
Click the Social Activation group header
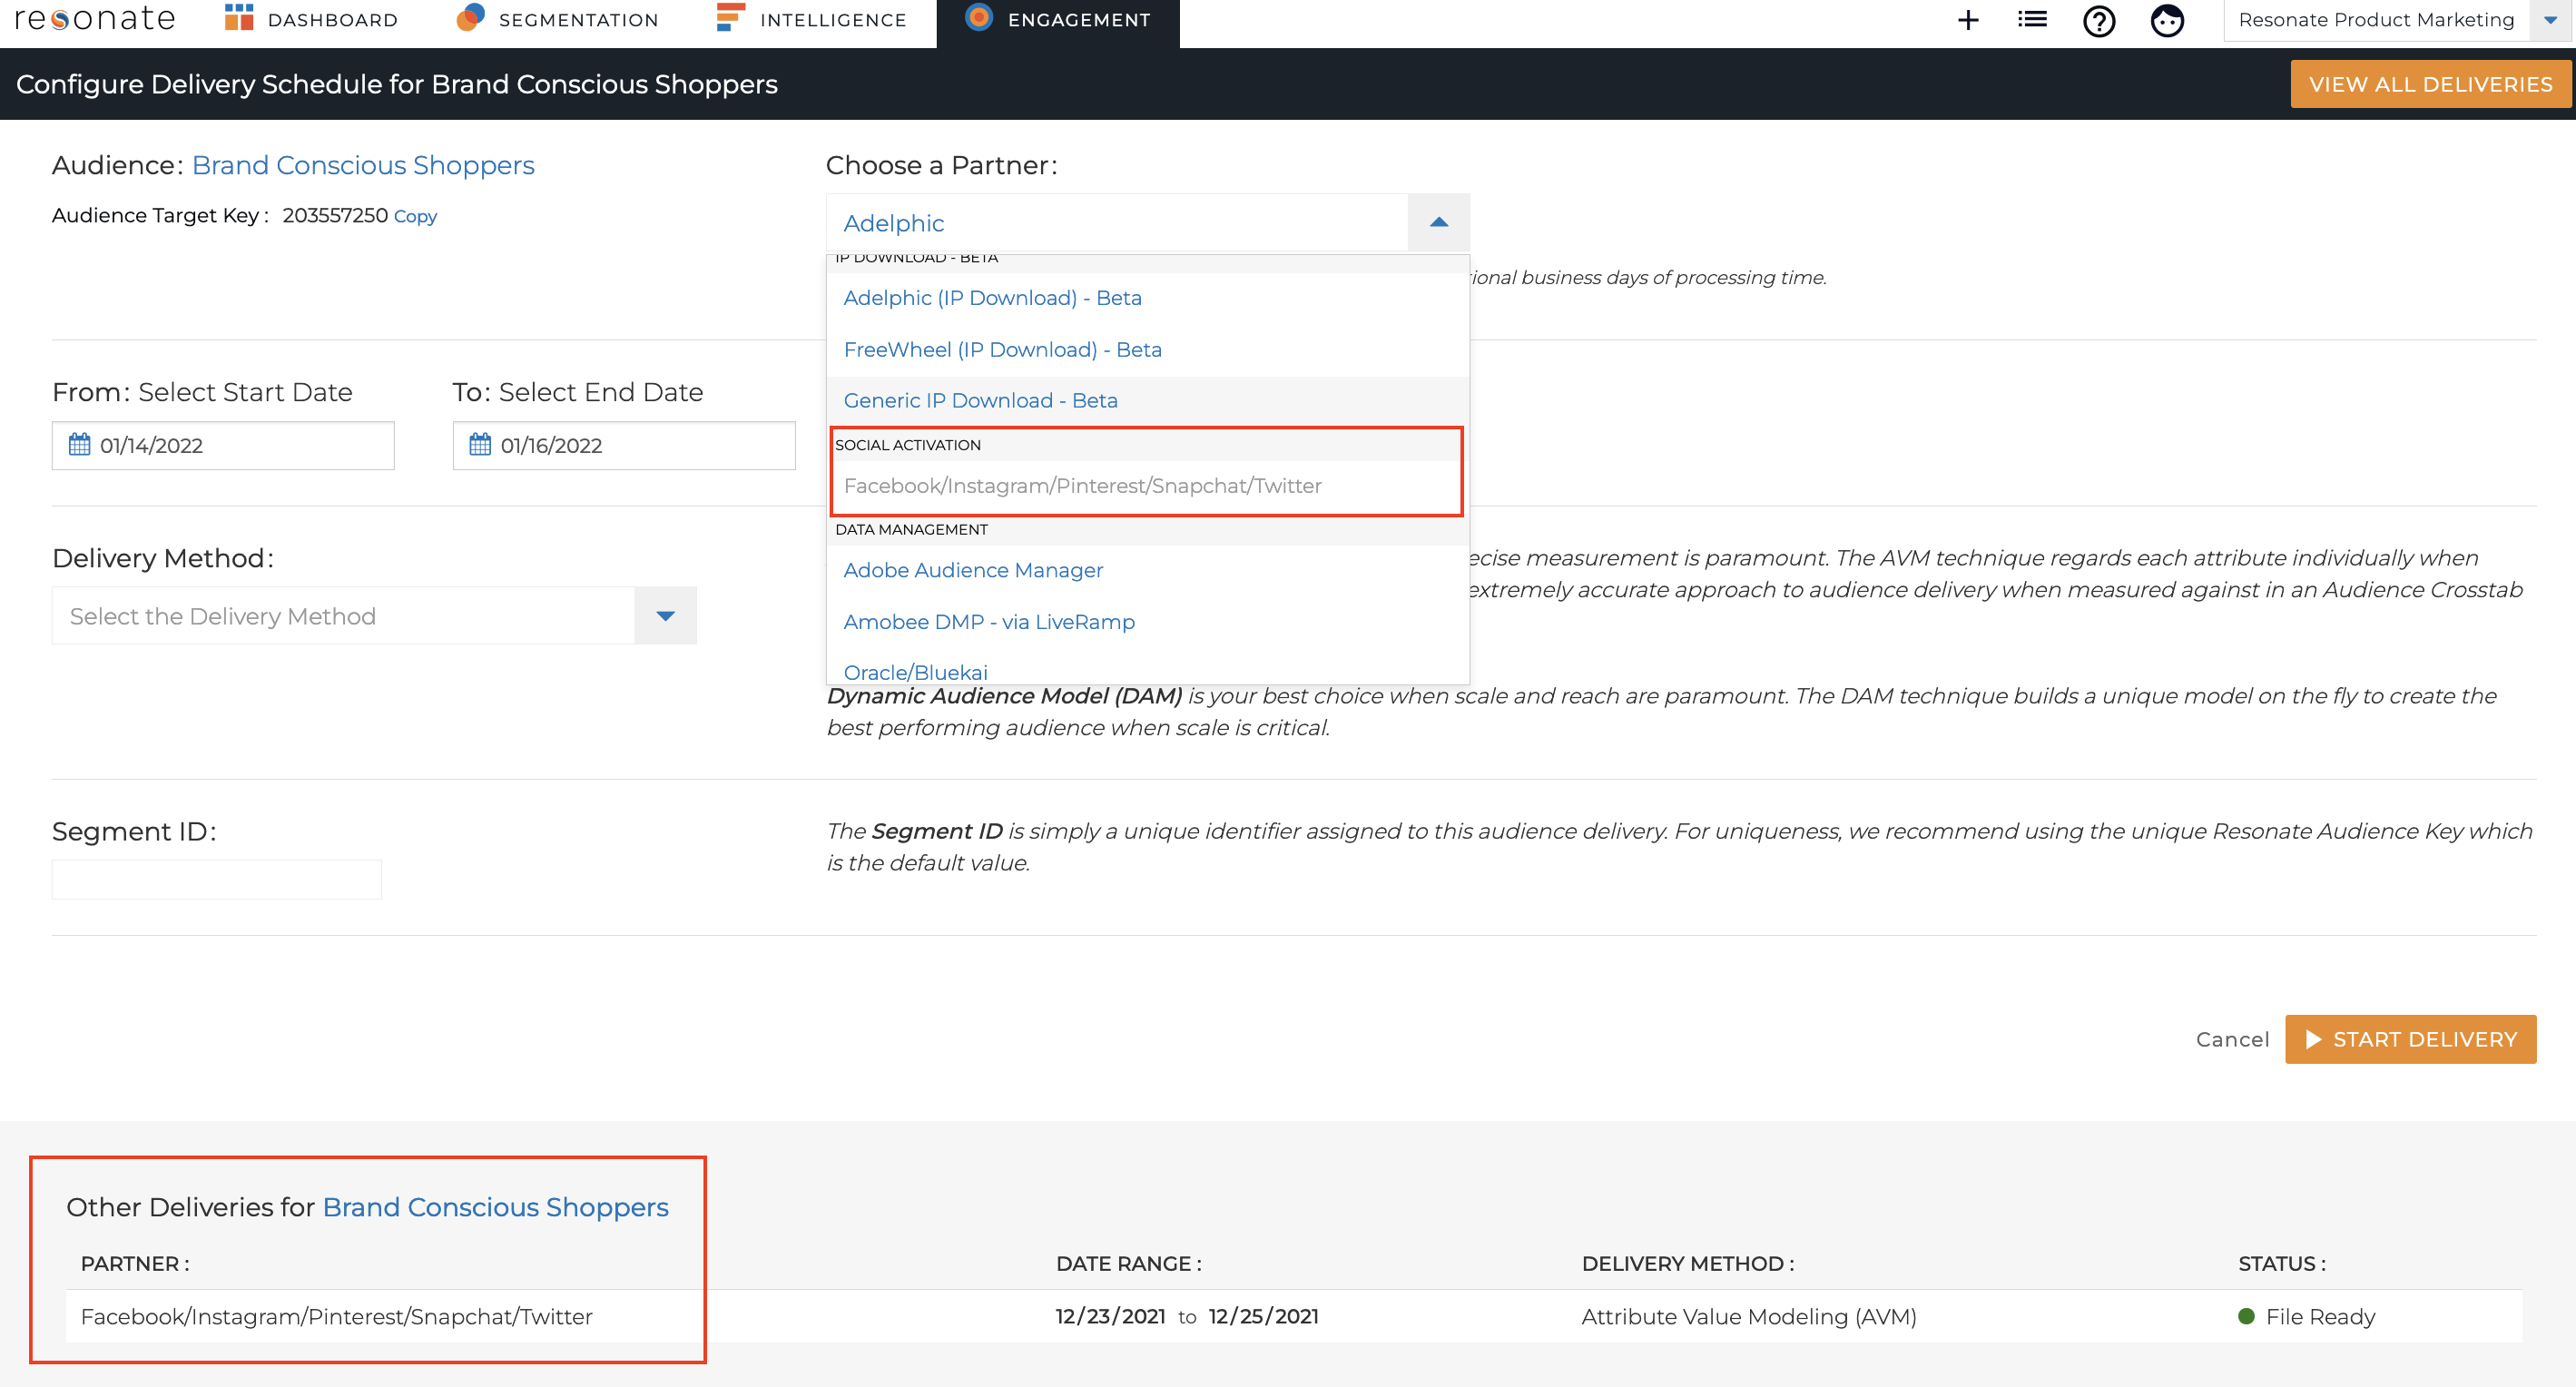point(1147,445)
